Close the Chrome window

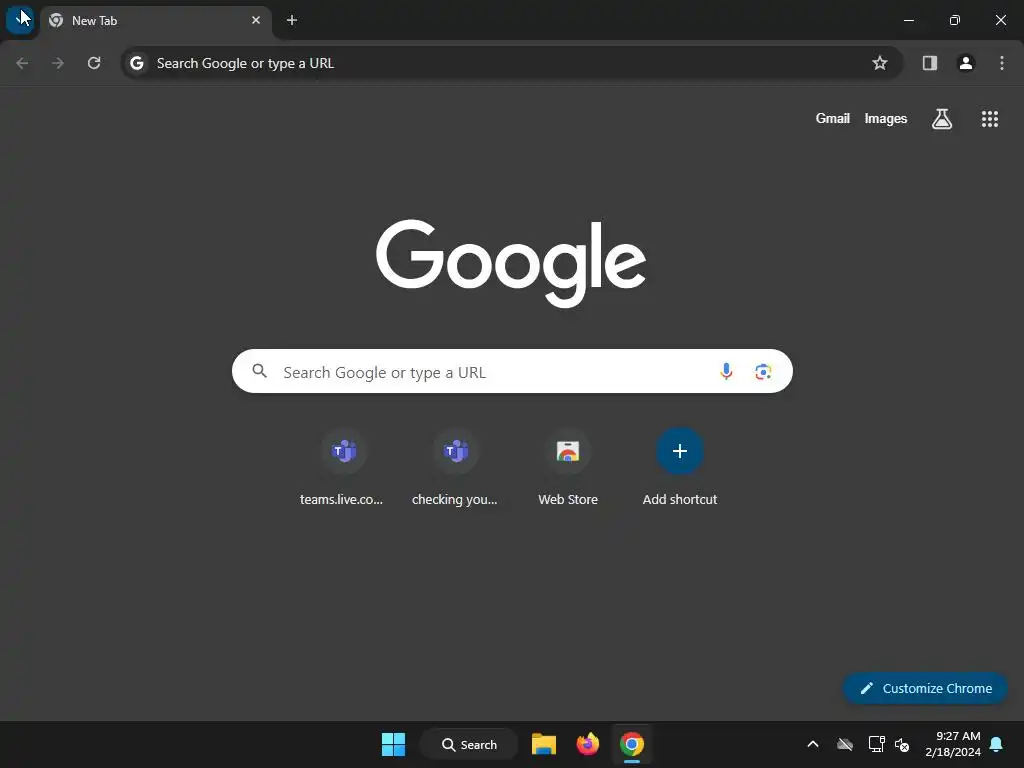click(1000, 20)
